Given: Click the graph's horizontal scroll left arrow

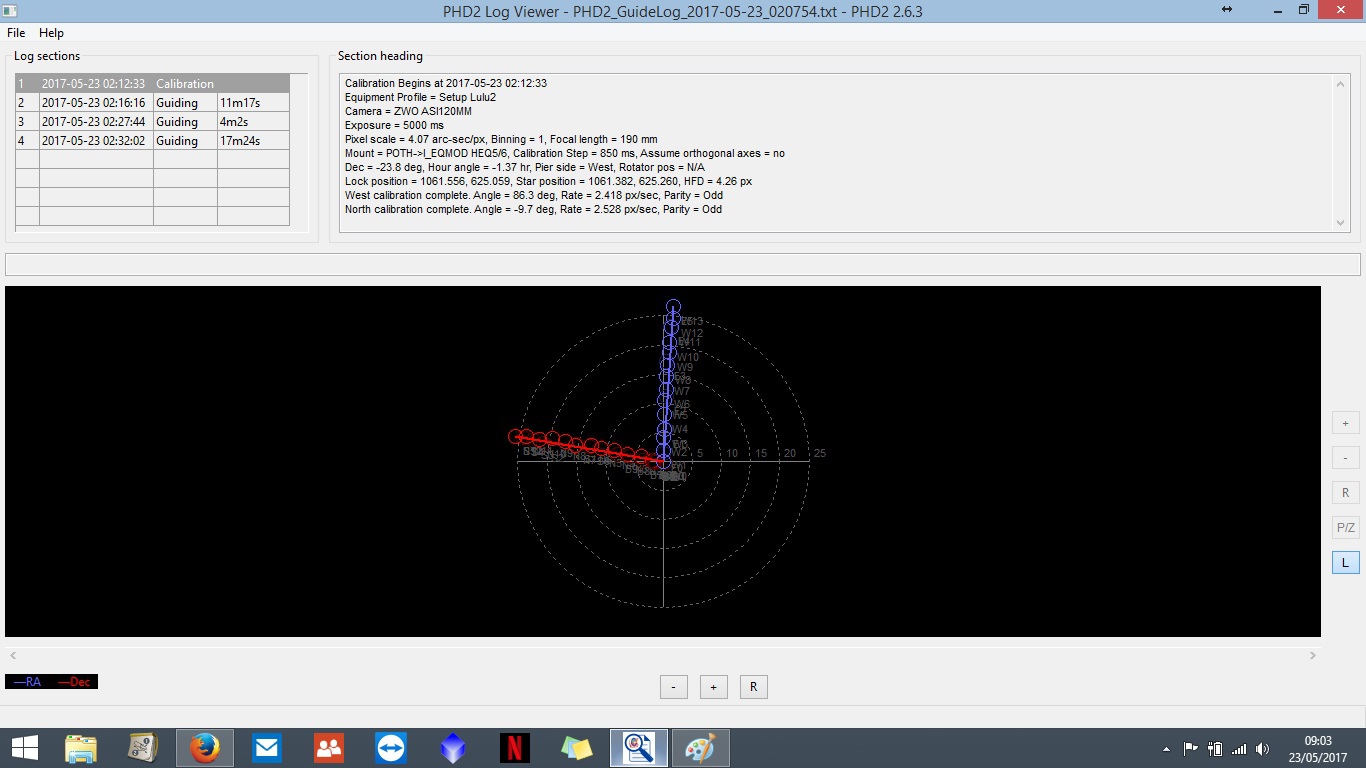Looking at the screenshot, I should pyautogui.click(x=13, y=656).
